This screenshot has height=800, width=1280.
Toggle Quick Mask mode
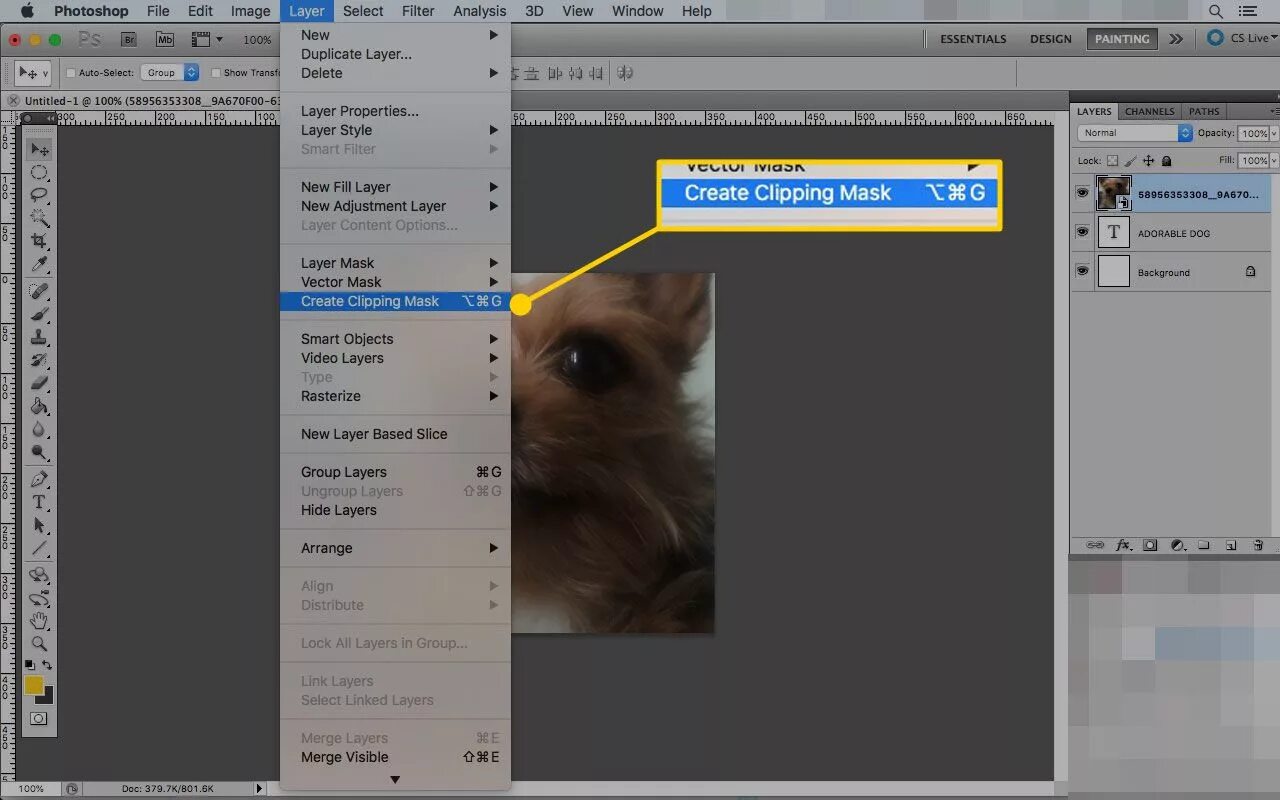(x=39, y=718)
